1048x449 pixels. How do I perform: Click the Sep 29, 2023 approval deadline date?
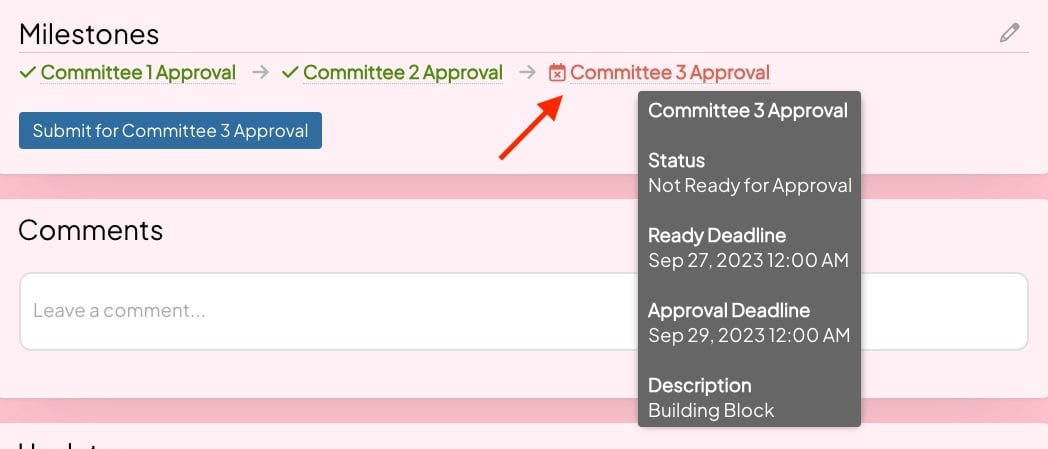pyautogui.click(x=749, y=336)
